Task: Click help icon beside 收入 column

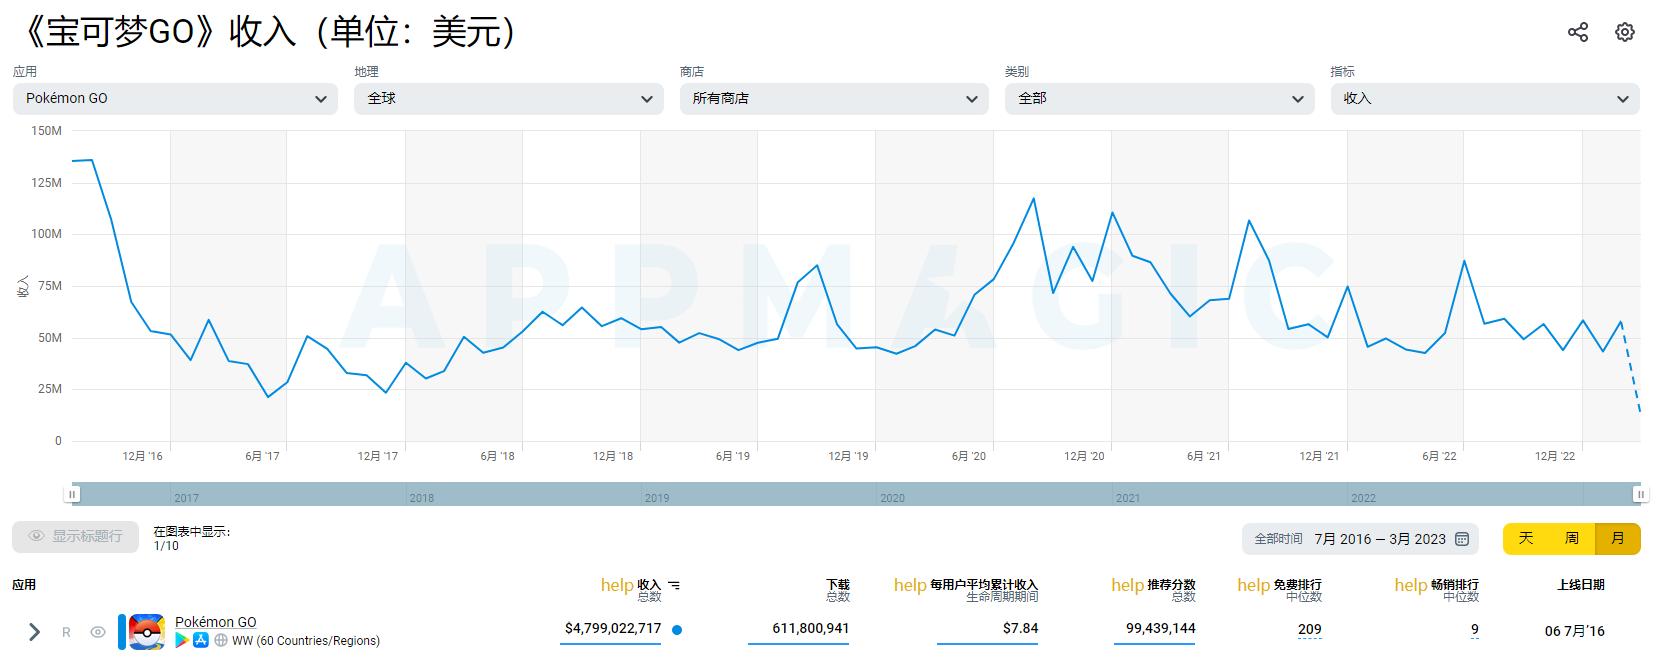Action: 617,585
